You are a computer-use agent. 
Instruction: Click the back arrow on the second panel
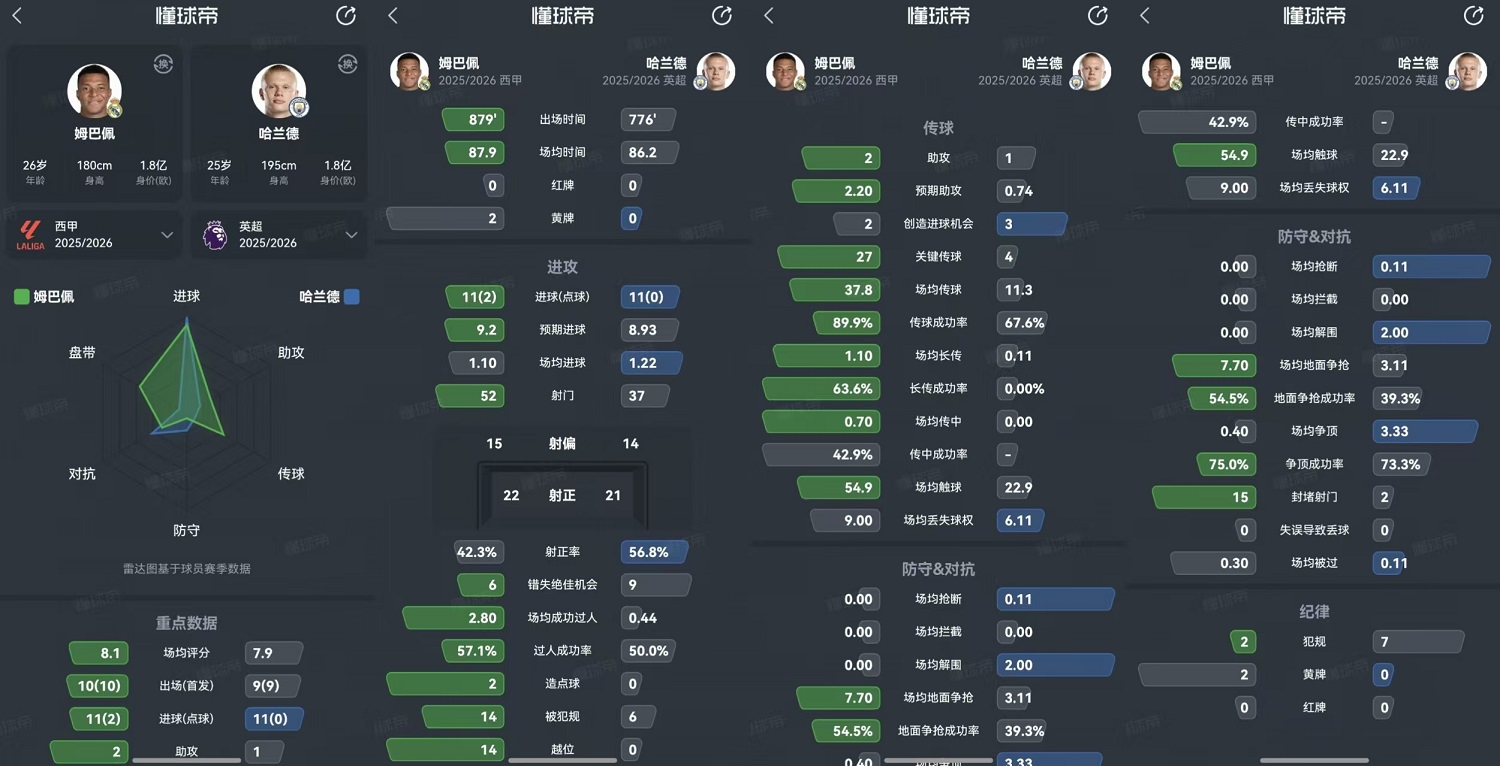[x=392, y=16]
